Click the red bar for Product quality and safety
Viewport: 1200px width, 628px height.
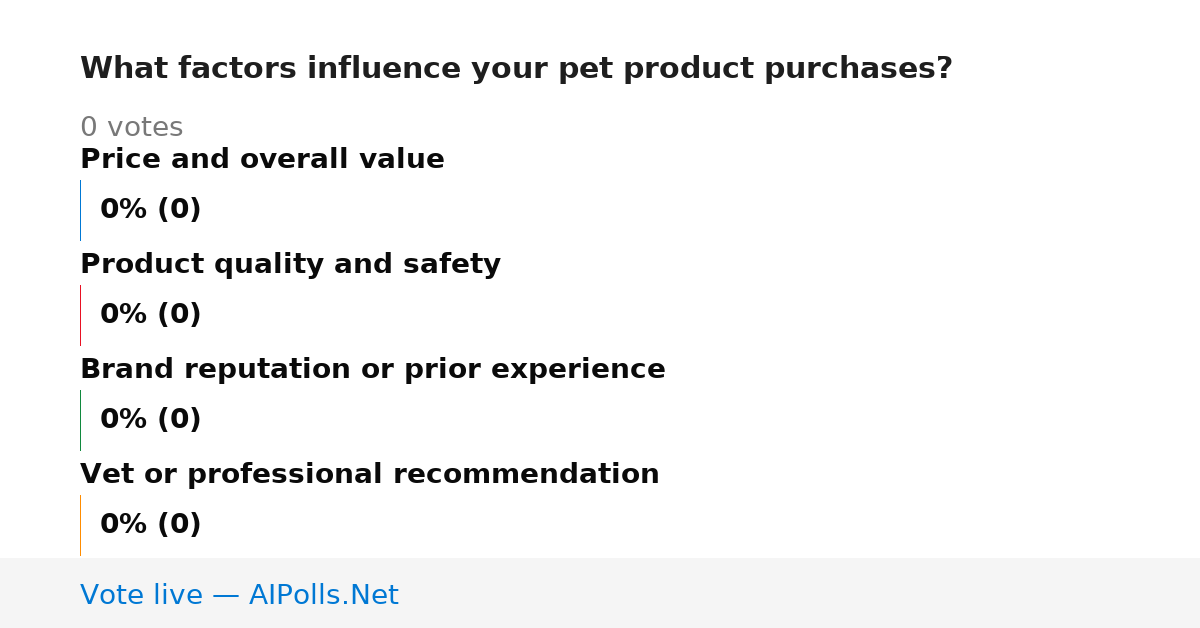(81, 315)
